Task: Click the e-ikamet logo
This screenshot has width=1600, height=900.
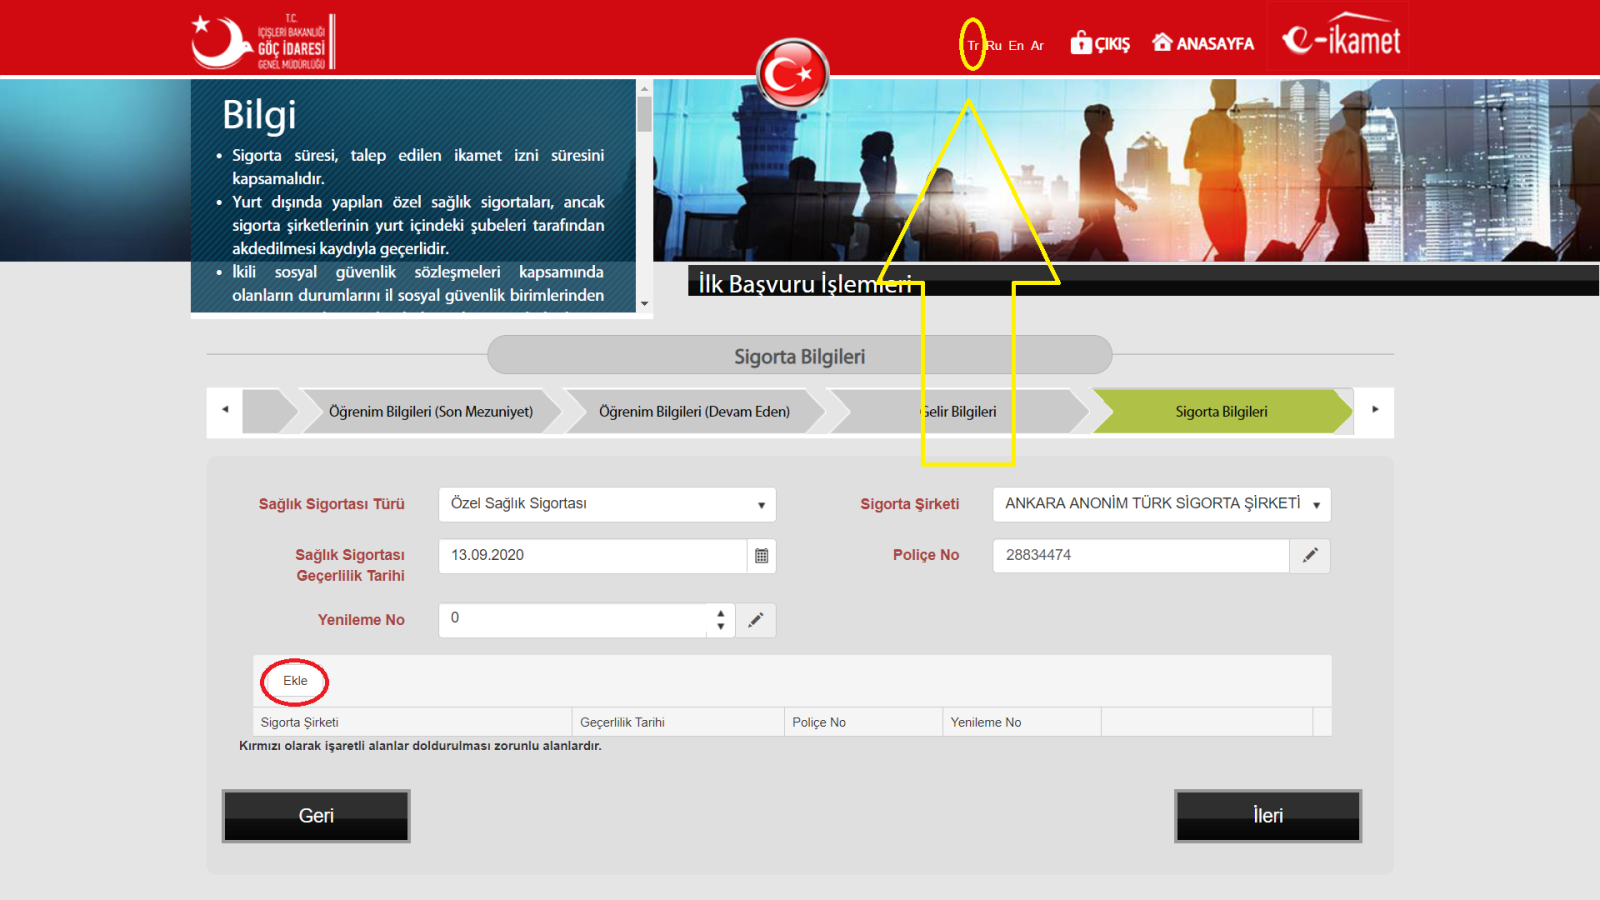Action: [x=1340, y=38]
